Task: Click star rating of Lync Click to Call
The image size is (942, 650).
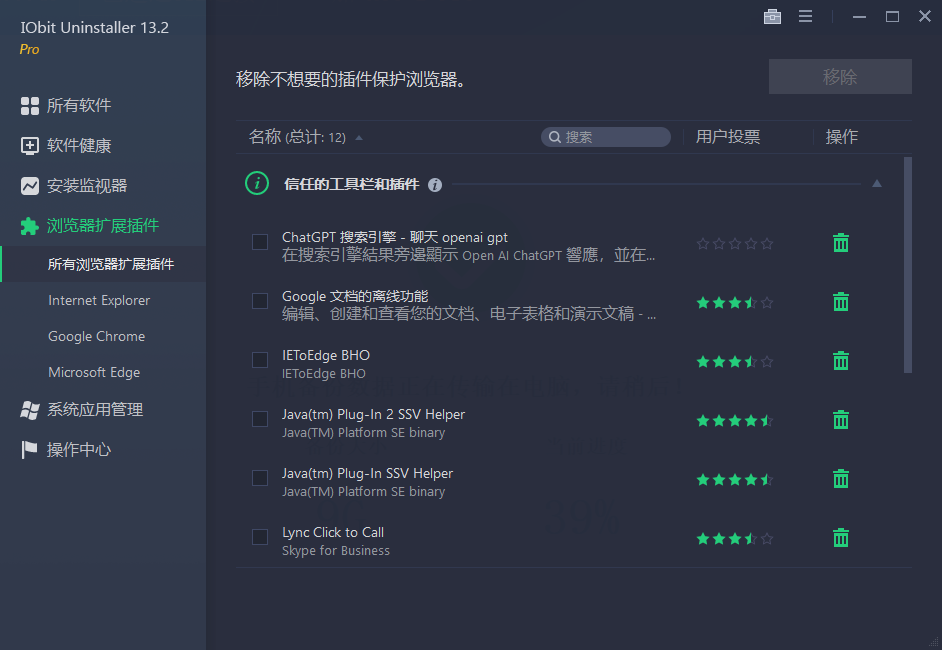Action: click(x=735, y=538)
